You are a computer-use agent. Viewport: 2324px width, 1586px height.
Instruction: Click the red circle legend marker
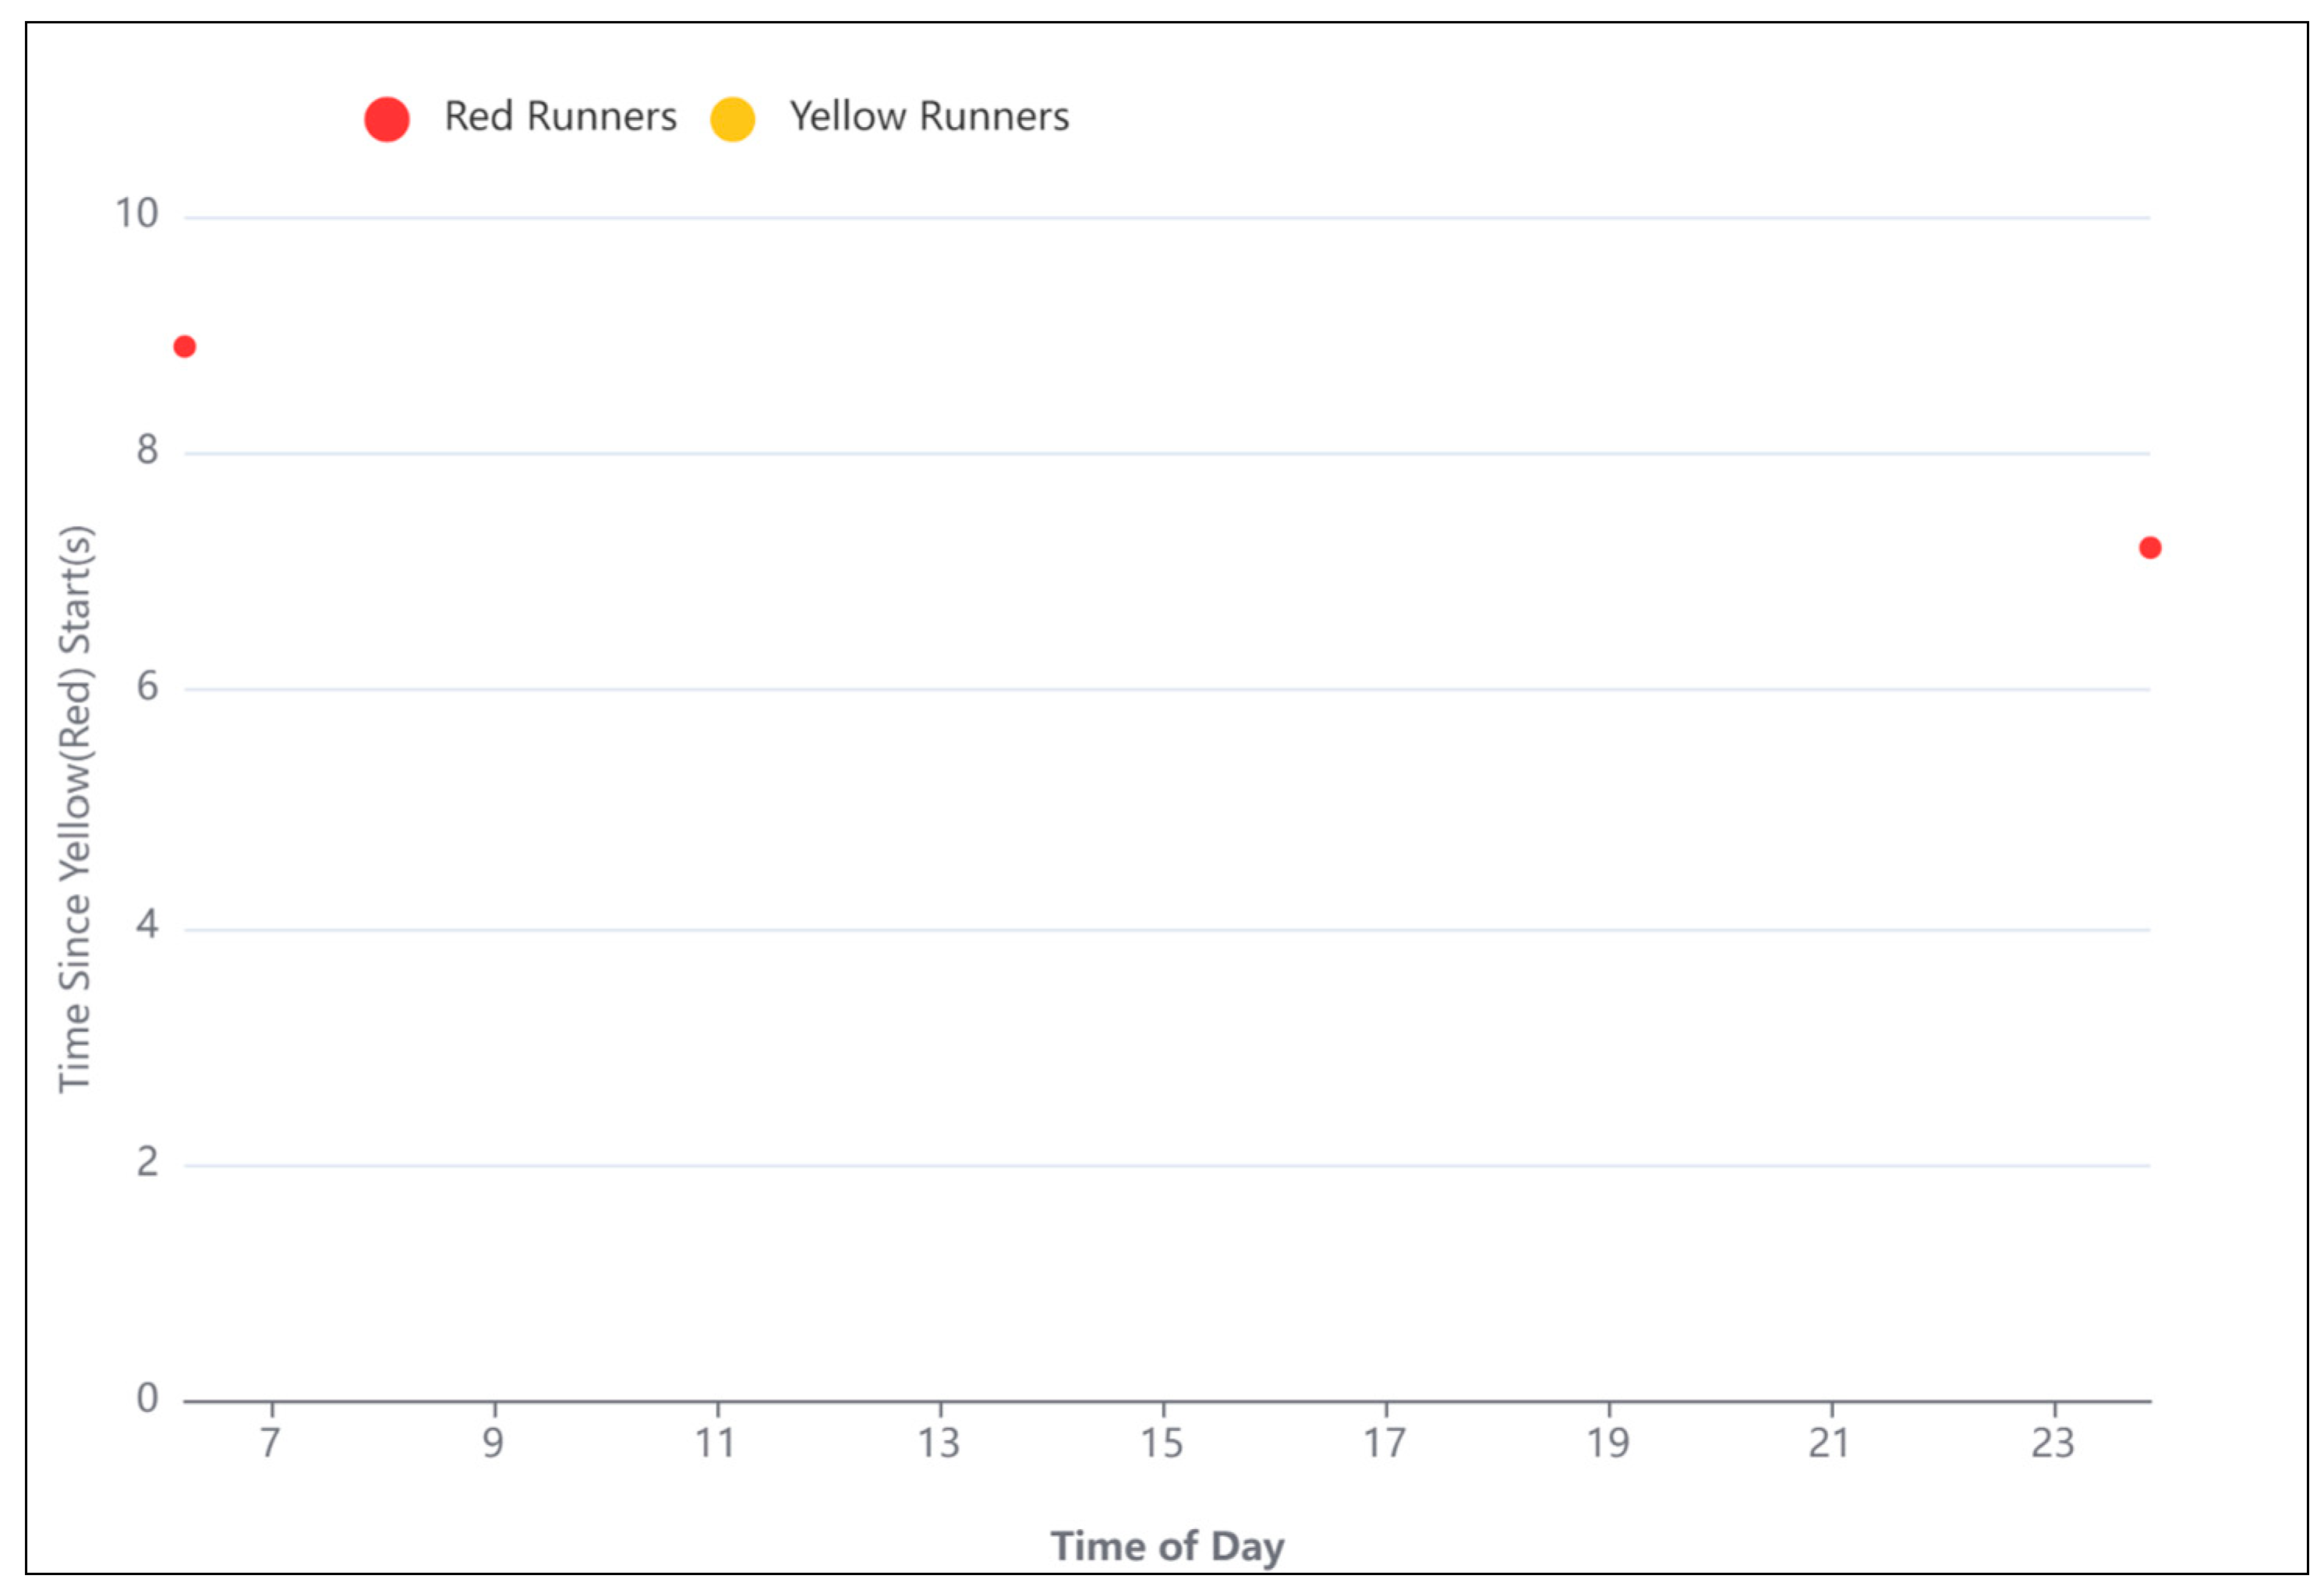pos(387,119)
